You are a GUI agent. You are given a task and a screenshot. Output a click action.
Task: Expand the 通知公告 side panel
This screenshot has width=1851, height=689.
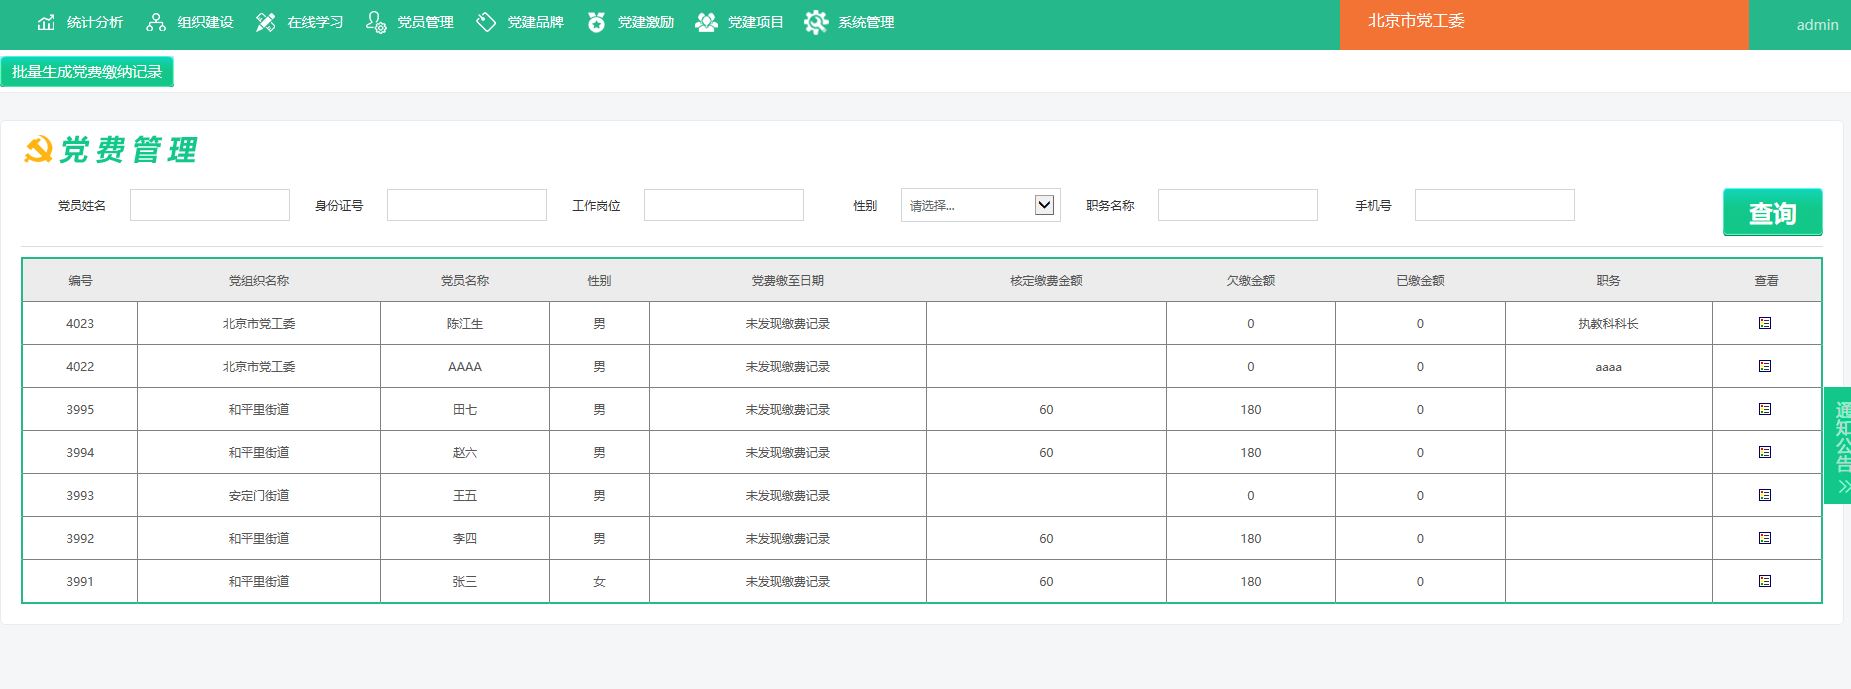click(x=1840, y=445)
